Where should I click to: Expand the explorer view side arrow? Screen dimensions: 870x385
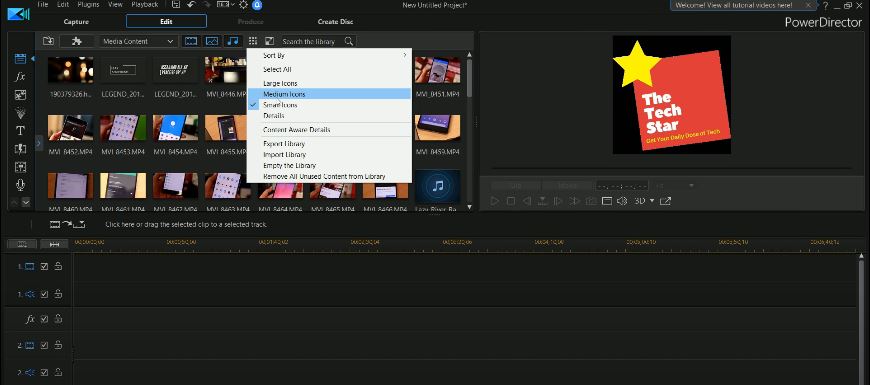click(x=38, y=143)
